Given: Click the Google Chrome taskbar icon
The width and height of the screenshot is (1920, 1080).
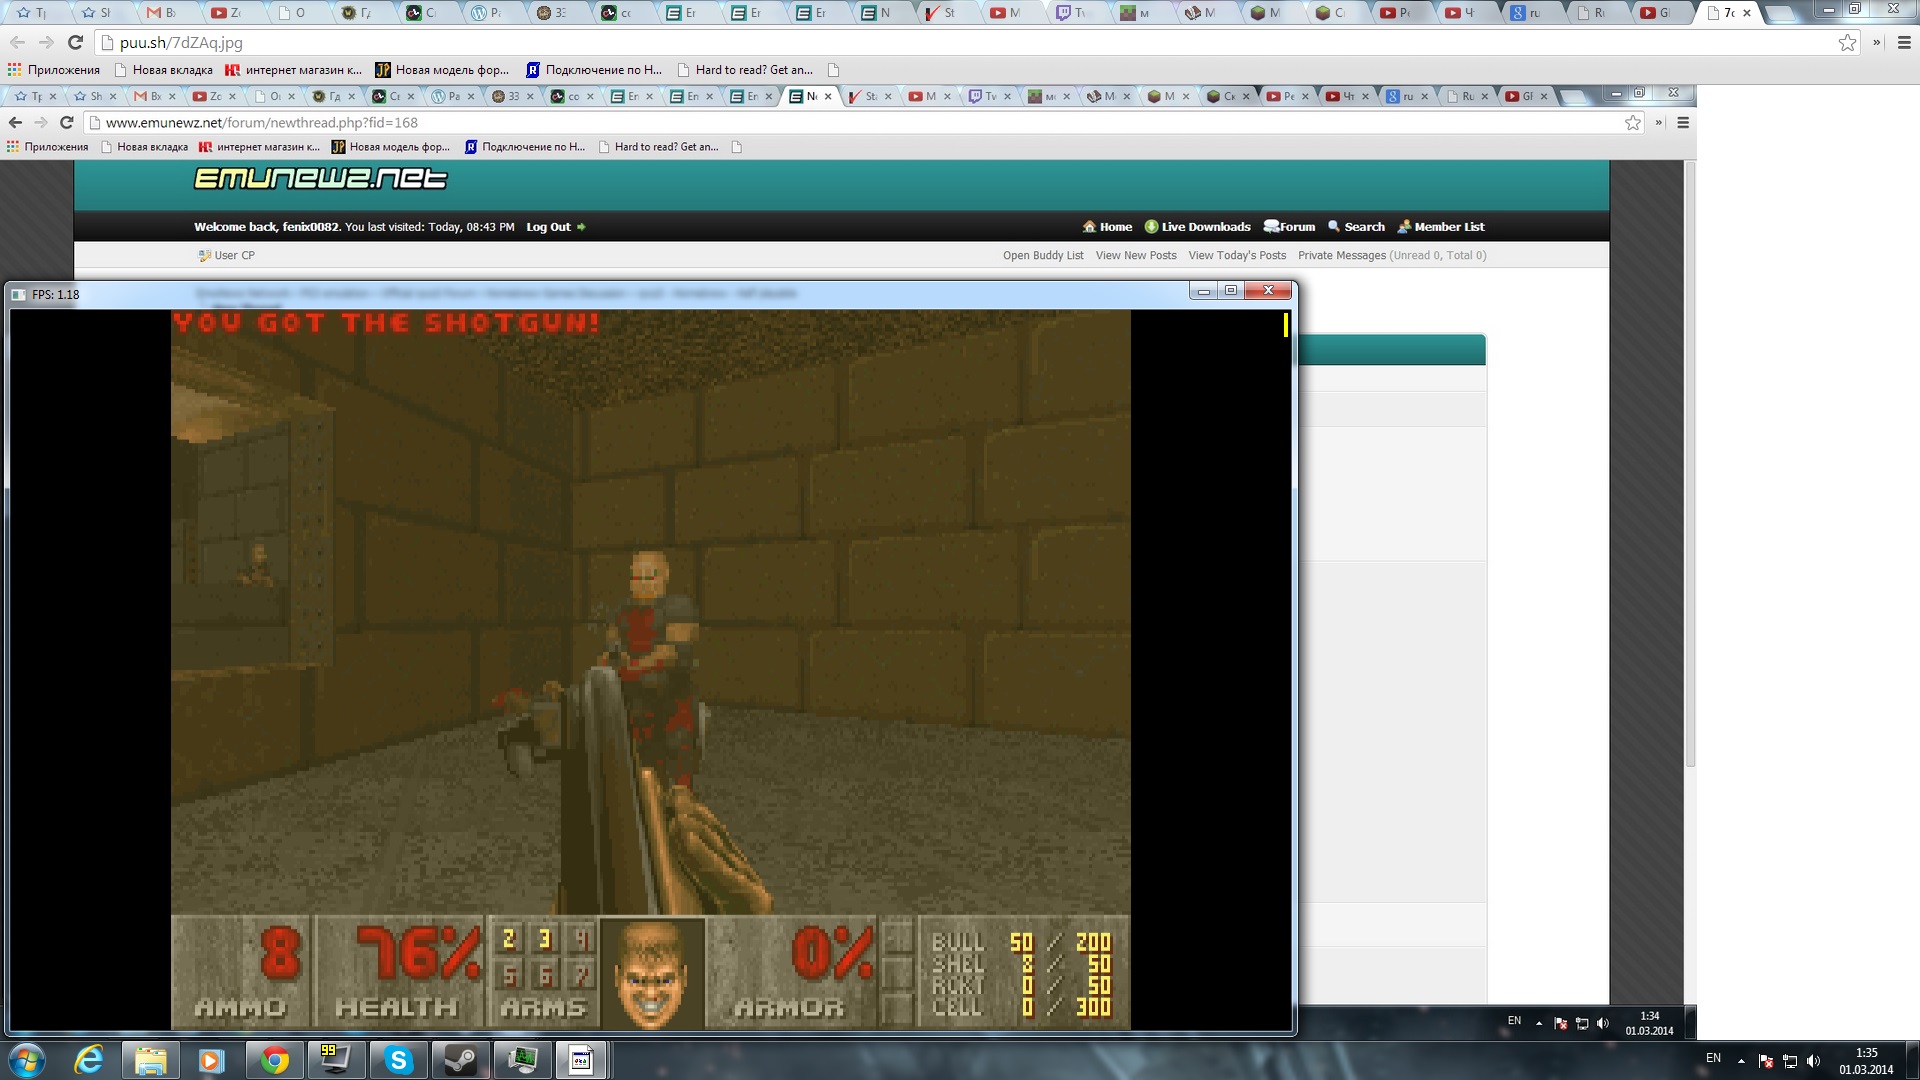Looking at the screenshot, I should [x=274, y=1060].
